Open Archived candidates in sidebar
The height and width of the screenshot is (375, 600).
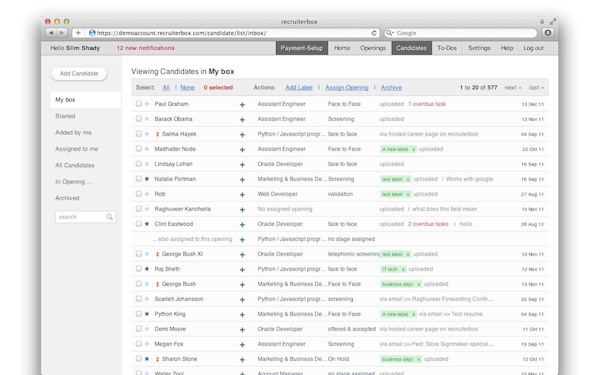click(x=67, y=198)
